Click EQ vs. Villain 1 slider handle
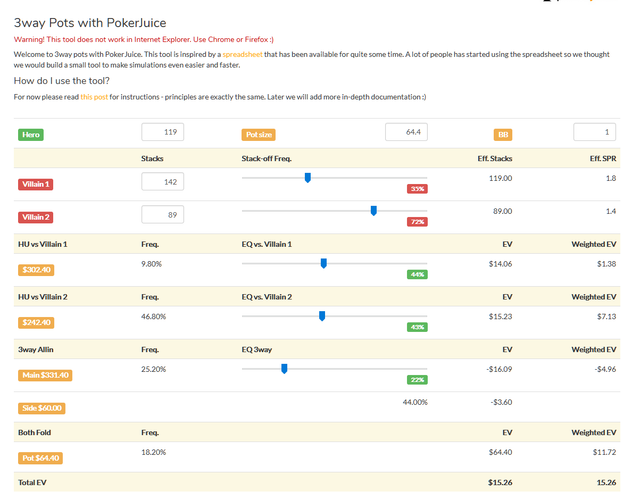The width and height of the screenshot is (640, 492). (324, 263)
